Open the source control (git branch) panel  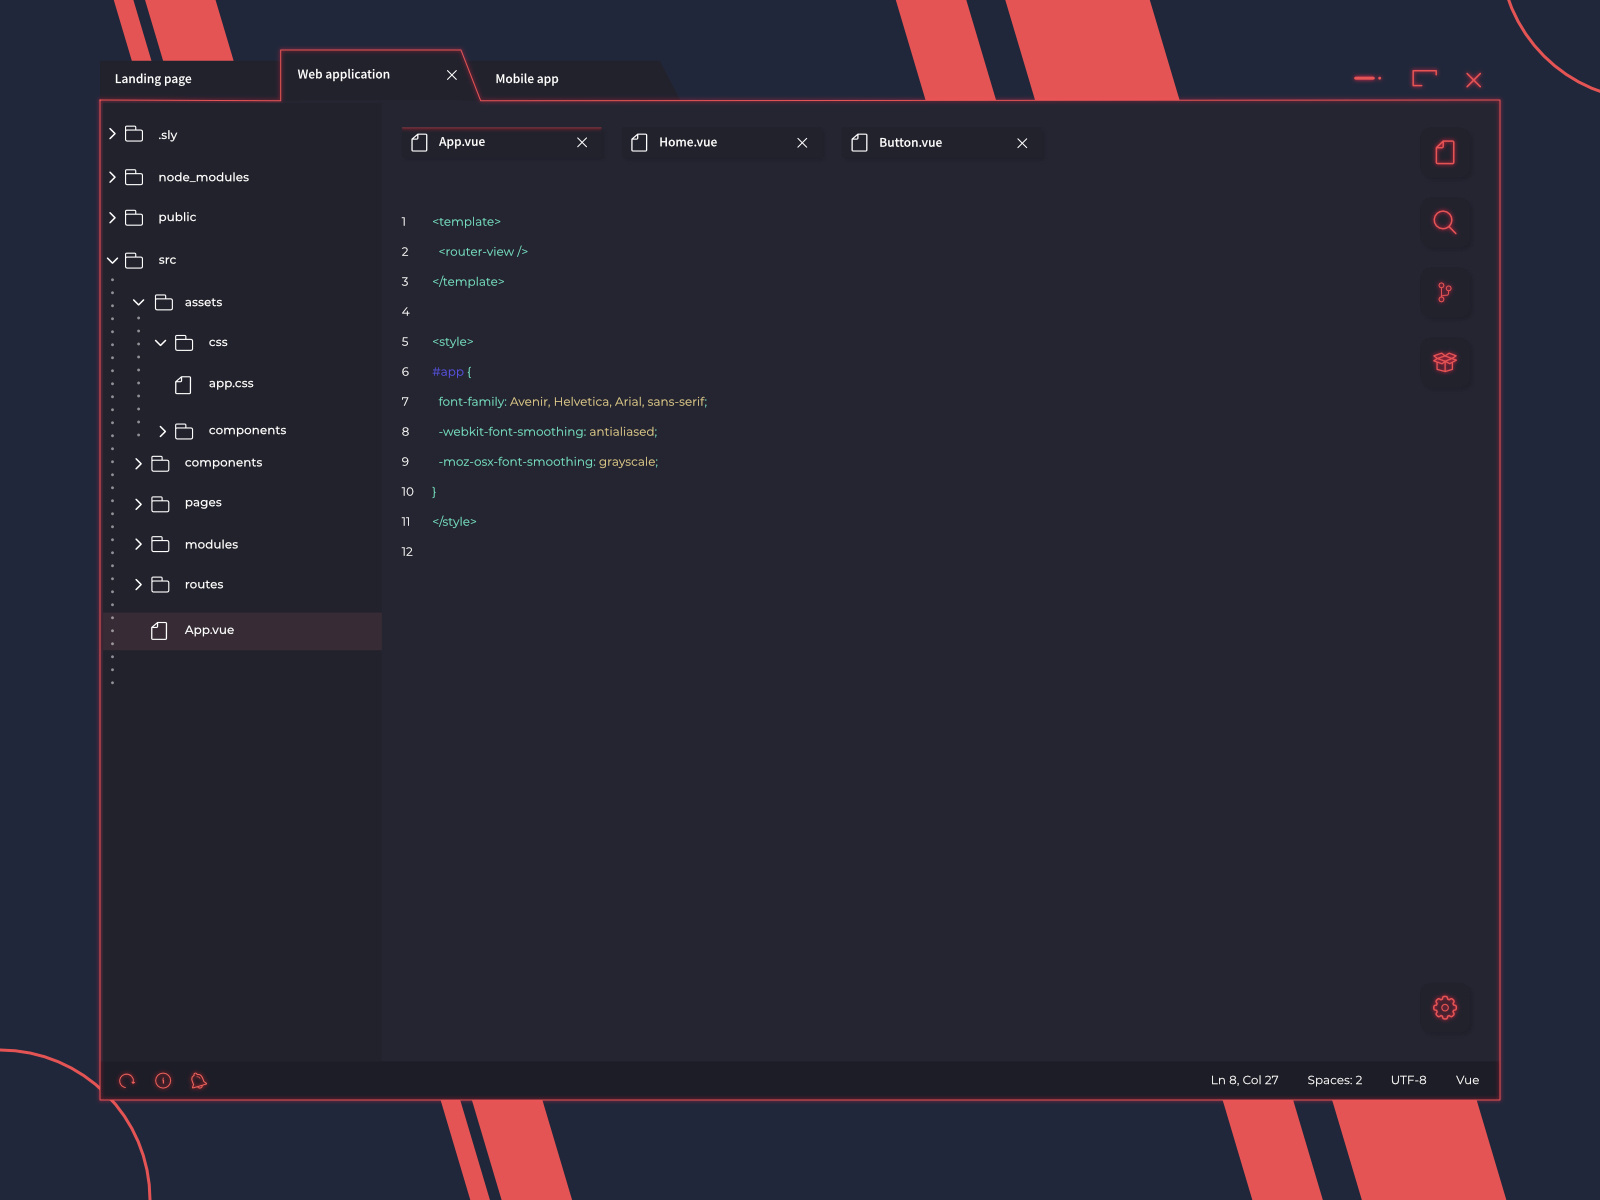point(1445,294)
